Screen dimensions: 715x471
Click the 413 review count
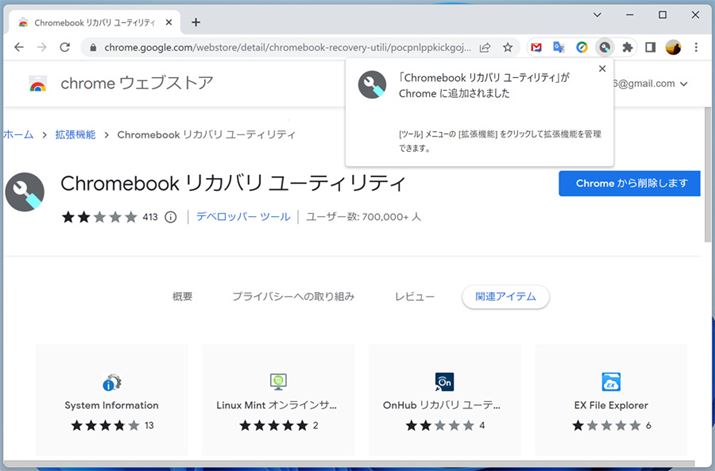point(150,217)
